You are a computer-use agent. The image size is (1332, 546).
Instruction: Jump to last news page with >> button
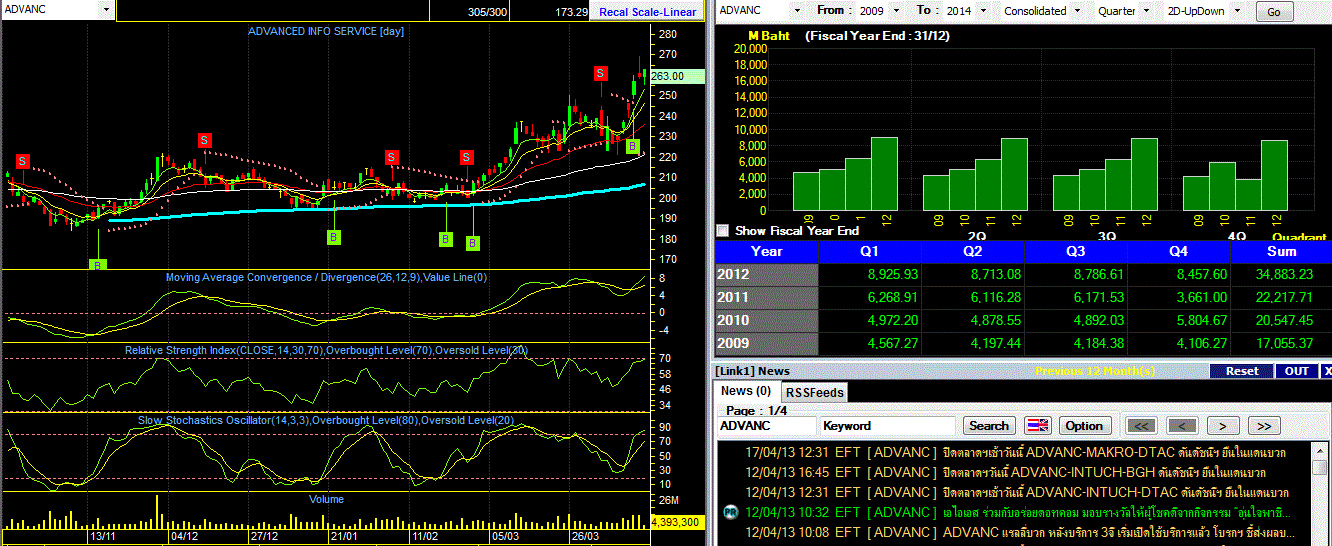[x=1264, y=425]
